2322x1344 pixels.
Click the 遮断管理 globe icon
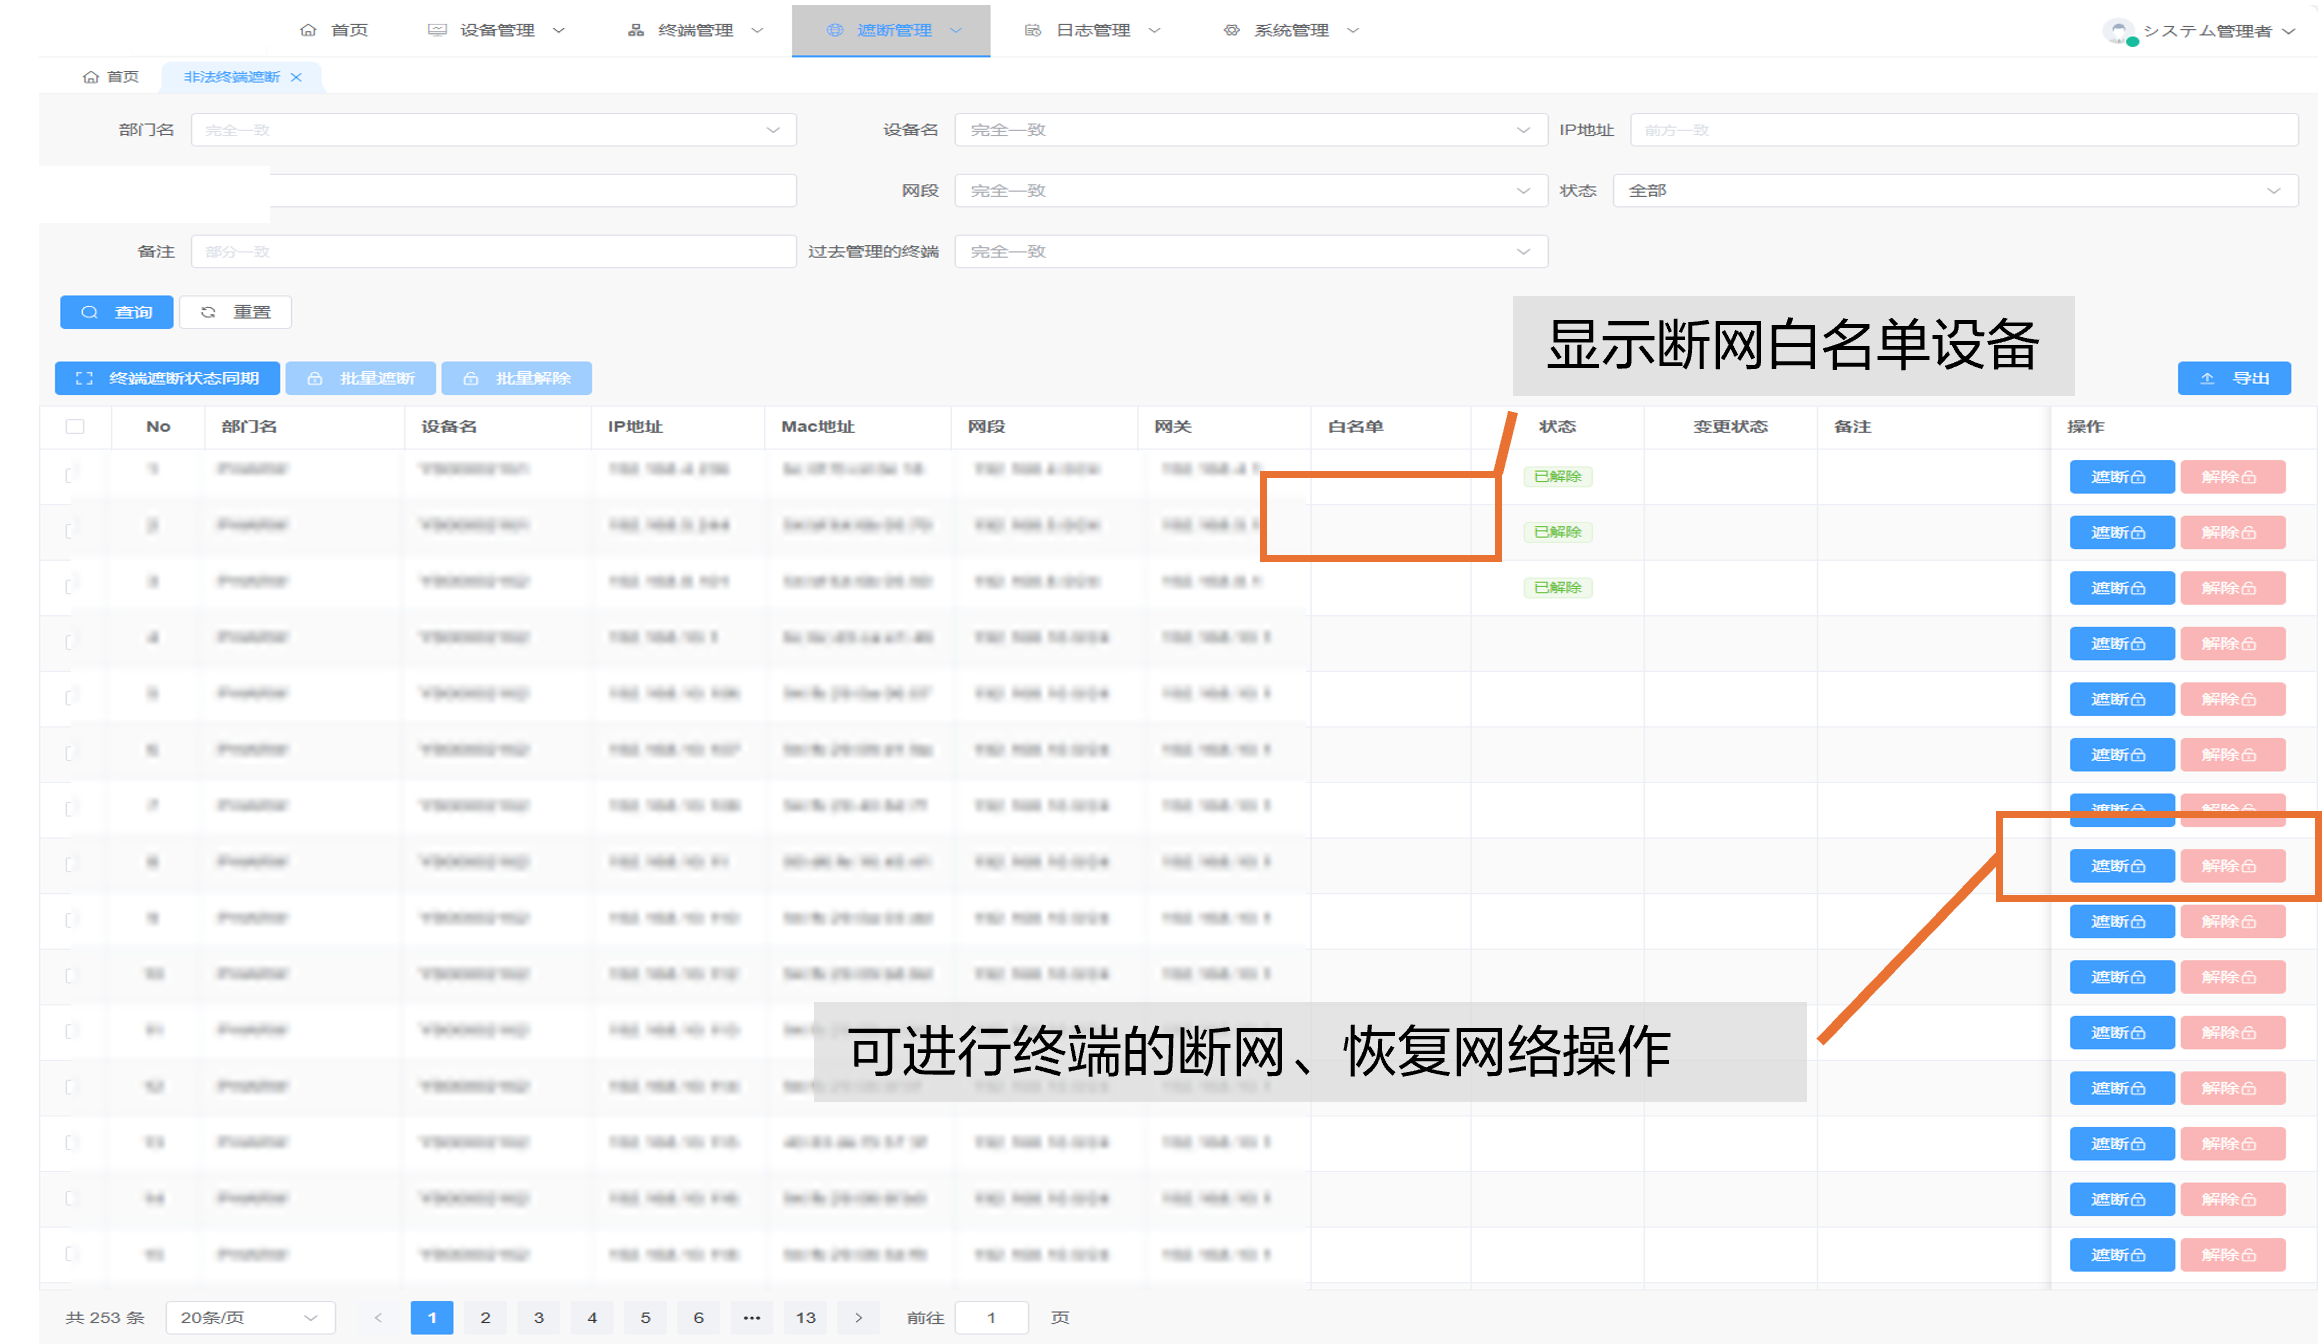click(x=833, y=29)
